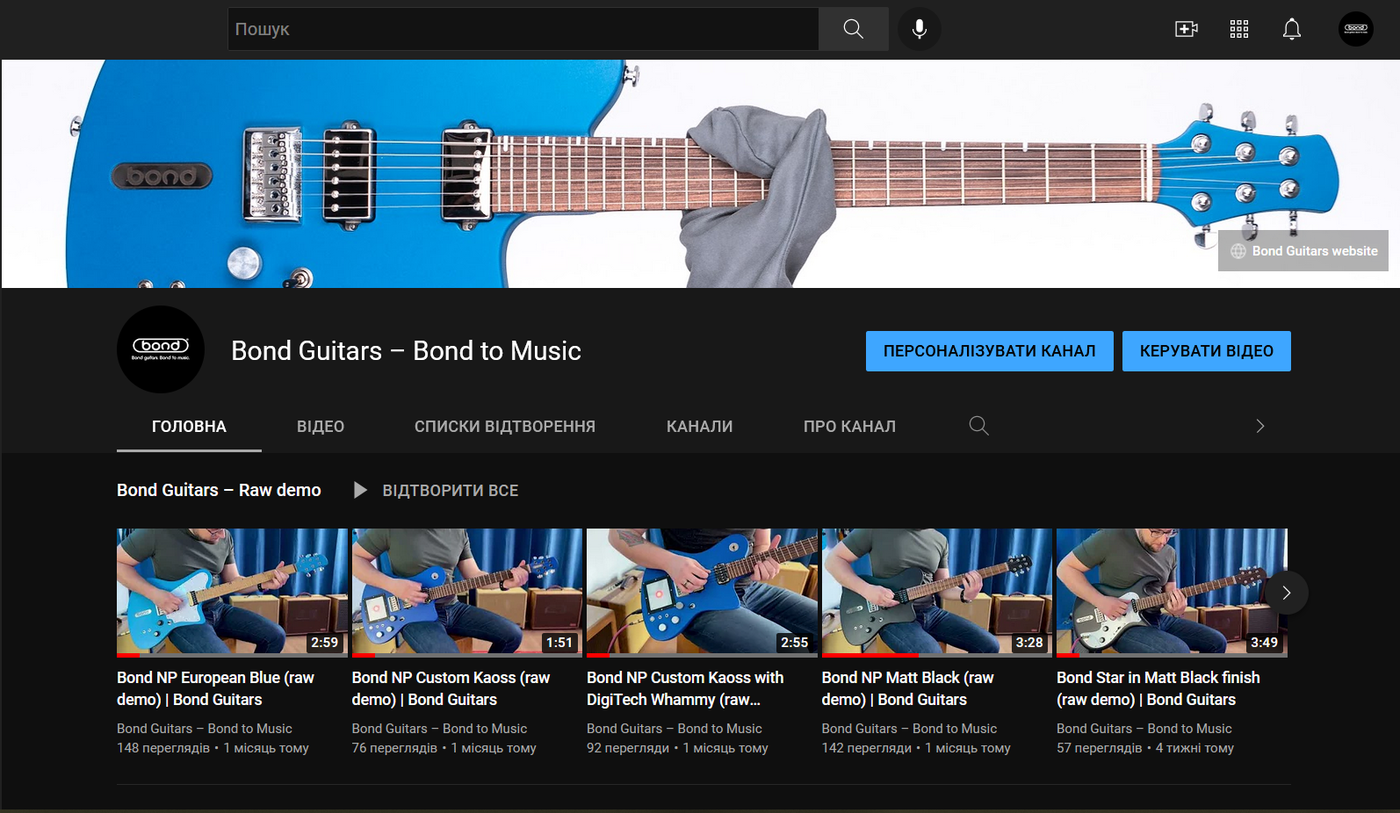Image resolution: width=1400 pixels, height=813 pixels.
Task: Click the search magnifier button
Action: point(853,29)
